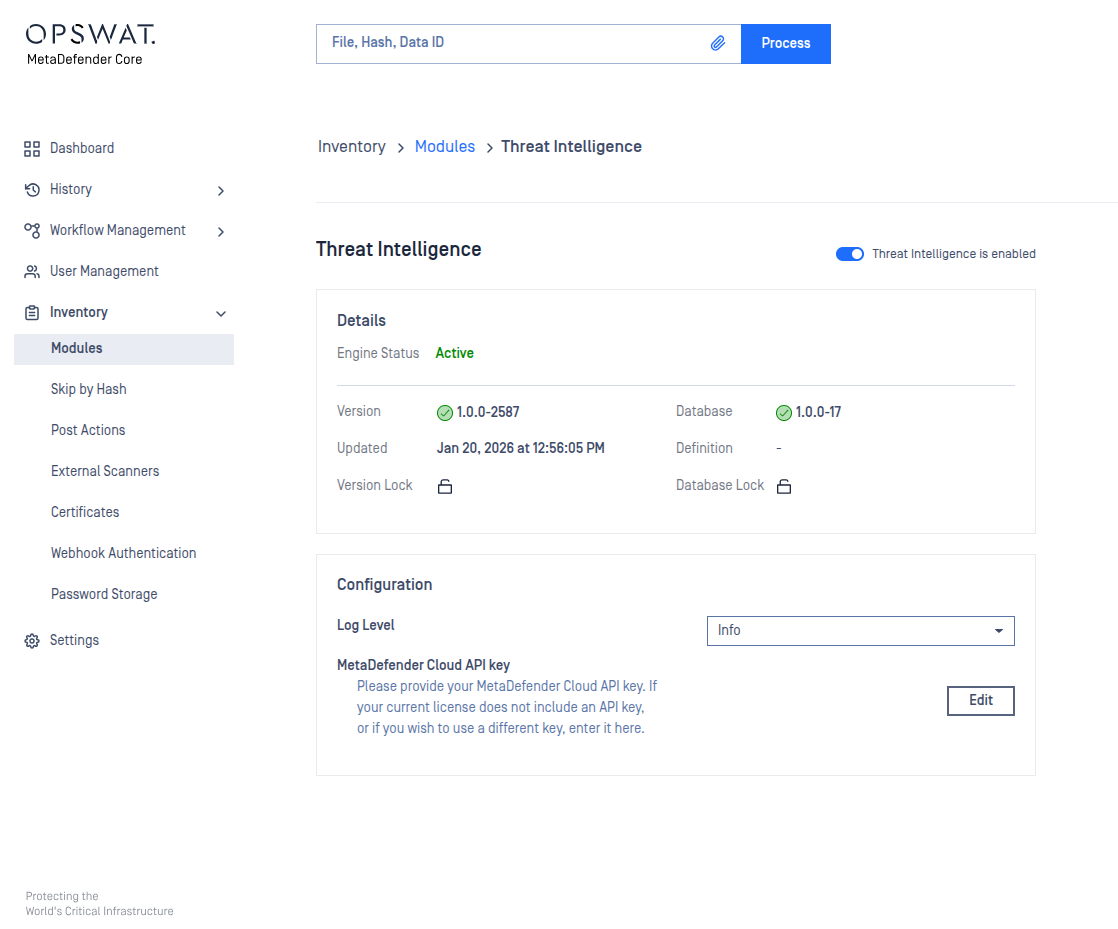Select External Scanners in sidebar

tap(105, 471)
